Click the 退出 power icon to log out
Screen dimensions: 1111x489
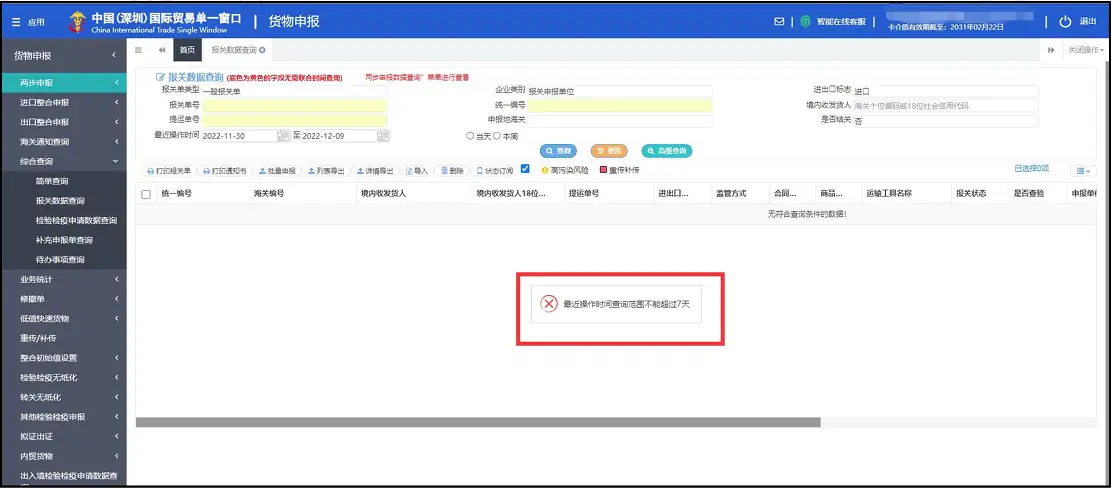pyautogui.click(x=1066, y=22)
